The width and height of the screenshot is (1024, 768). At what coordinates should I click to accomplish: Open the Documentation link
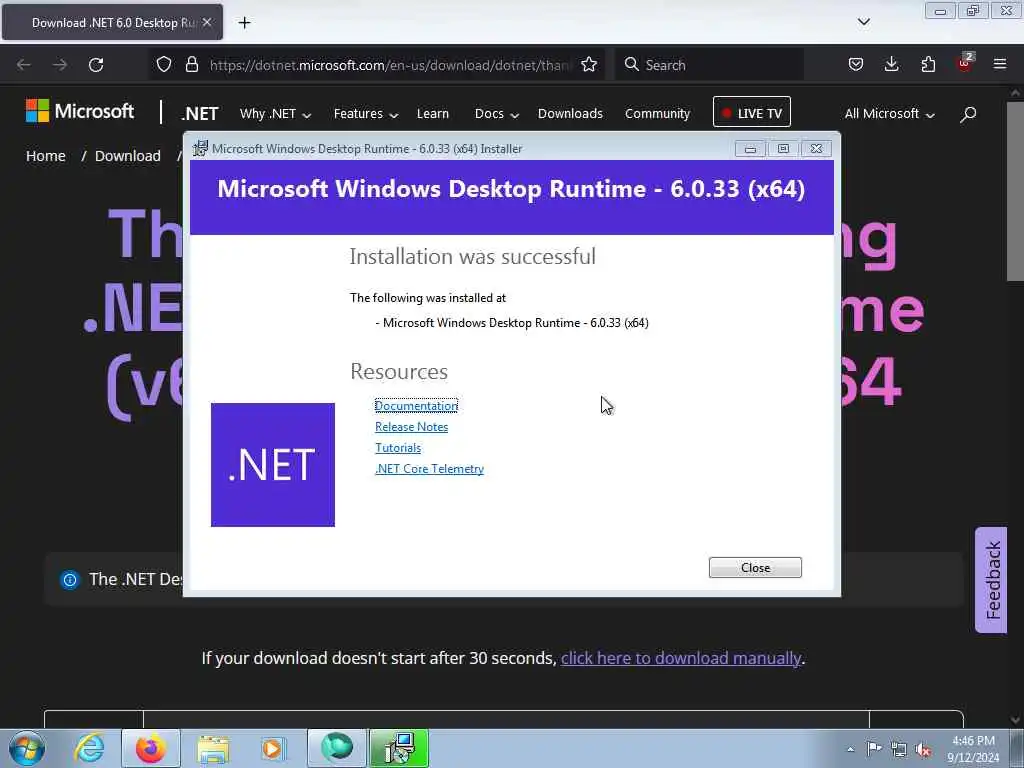click(x=416, y=406)
